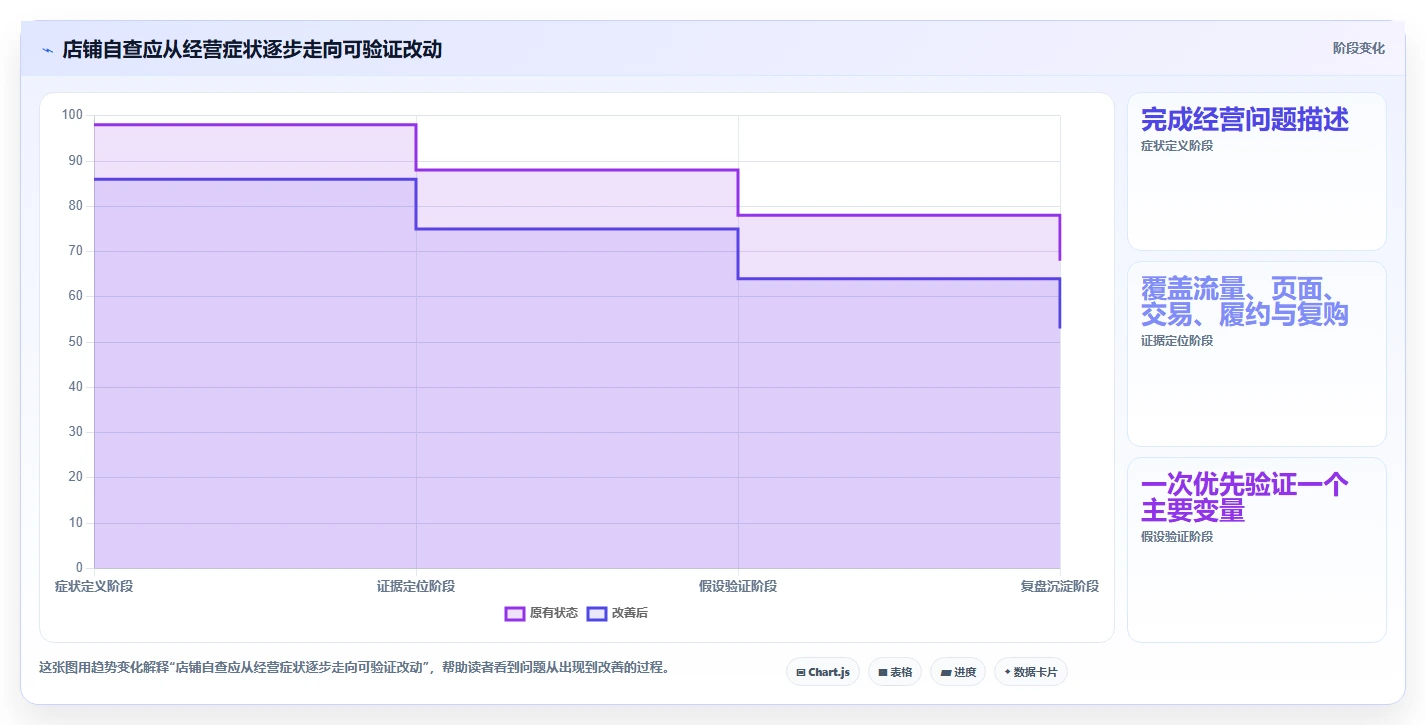Click the 数据卡片 chip icon
The height and width of the screenshot is (725, 1426).
[1007, 672]
